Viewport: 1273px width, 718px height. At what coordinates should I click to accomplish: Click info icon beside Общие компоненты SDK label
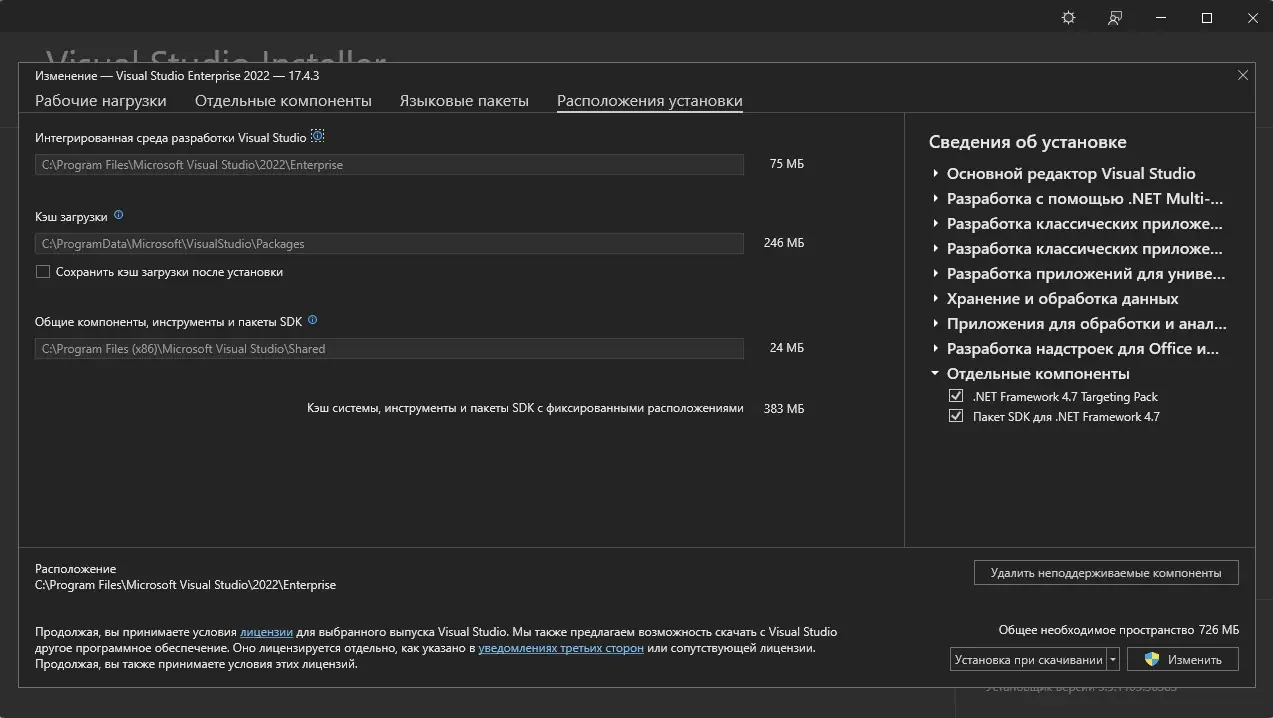pos(313,321)
